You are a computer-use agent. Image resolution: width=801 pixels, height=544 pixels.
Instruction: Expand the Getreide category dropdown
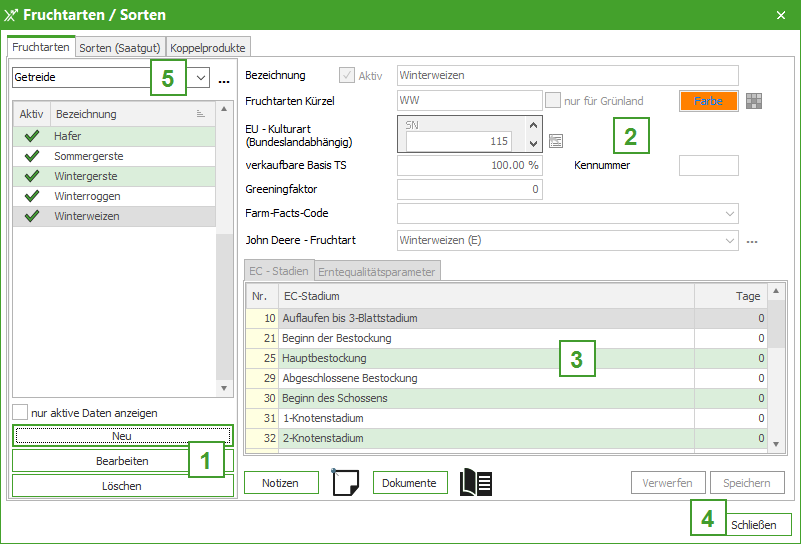pyautogui.click(x=200, y=77)
